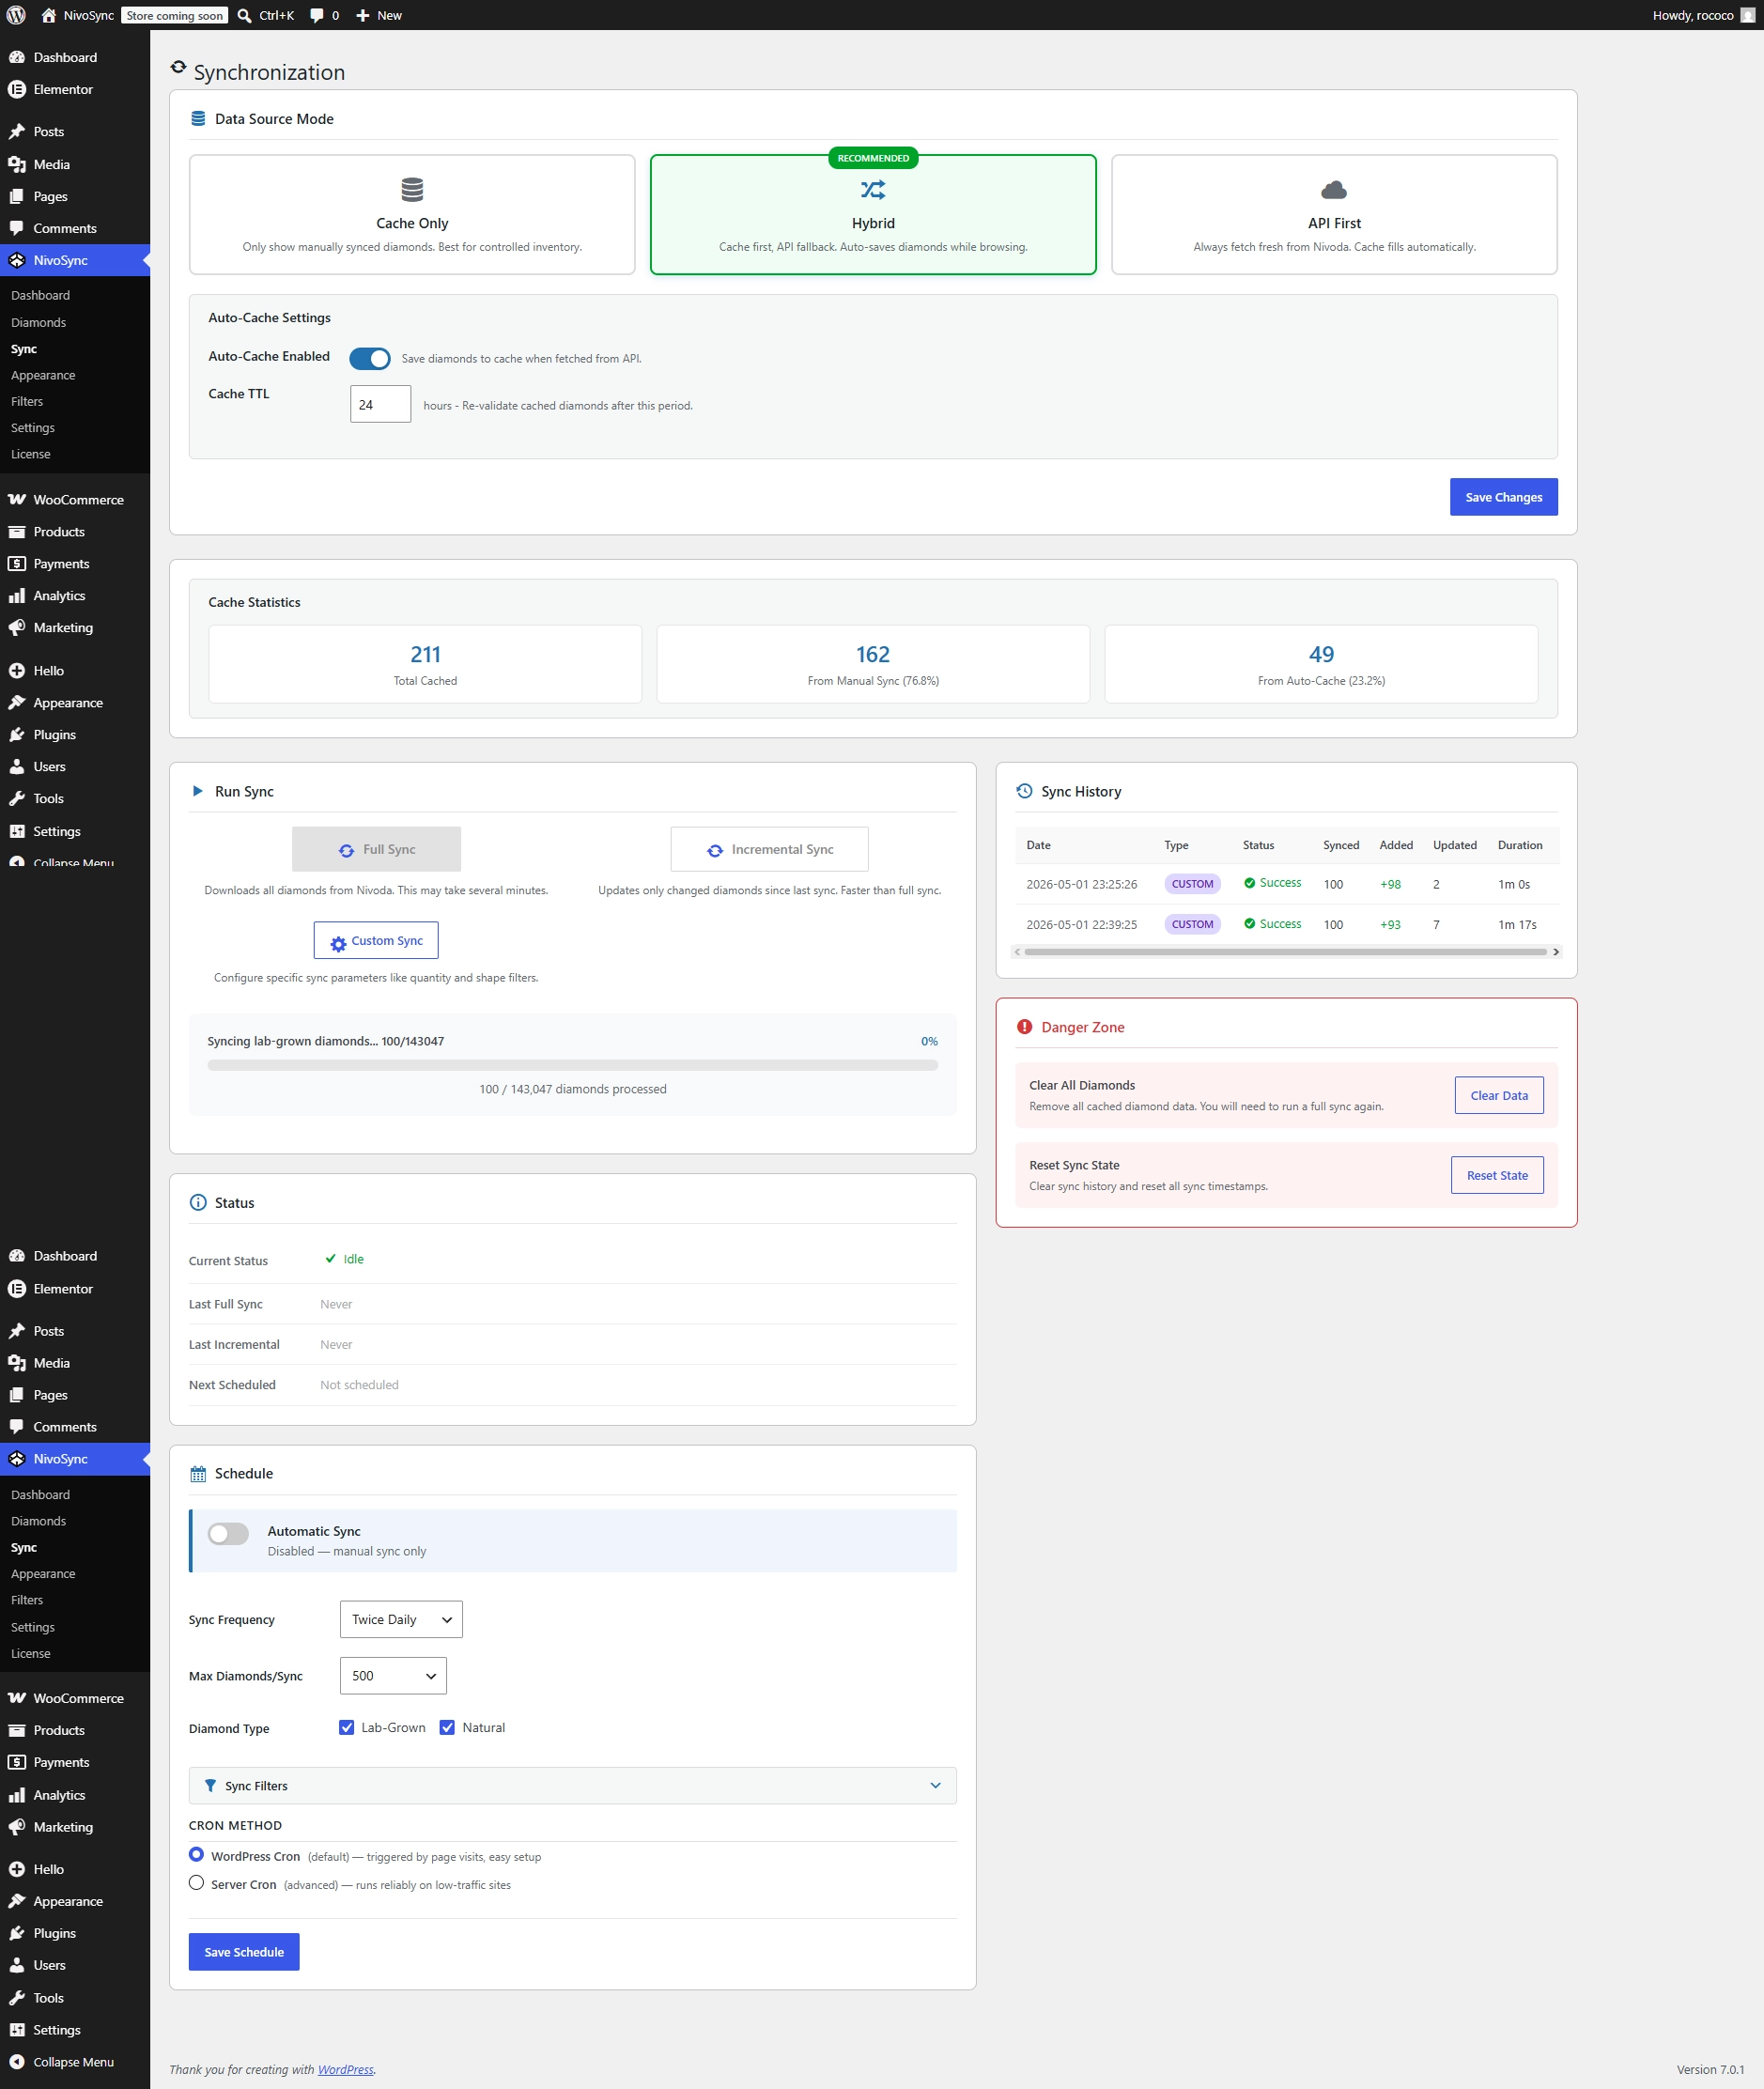Click the calendar icon beside Schedule heading

pyautogui.click(x=198, y=1473)
